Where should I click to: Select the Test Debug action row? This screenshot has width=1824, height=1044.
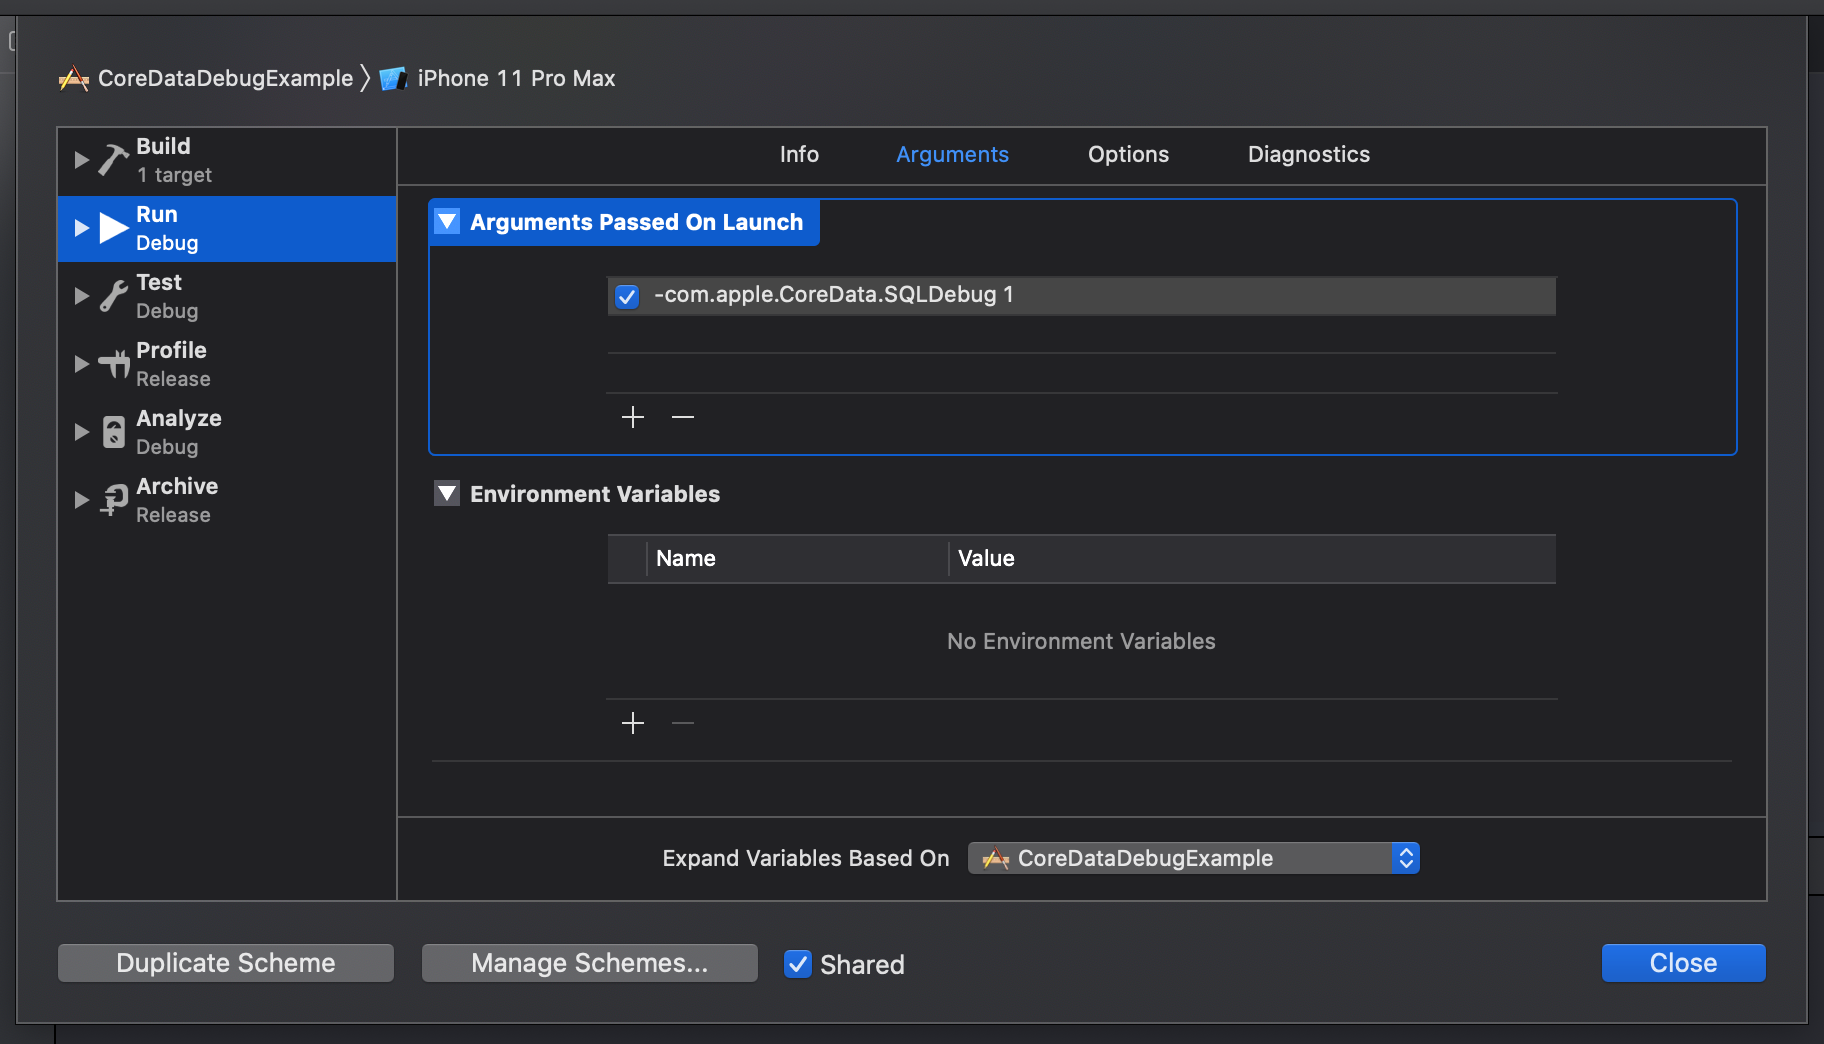coord(227,296)
